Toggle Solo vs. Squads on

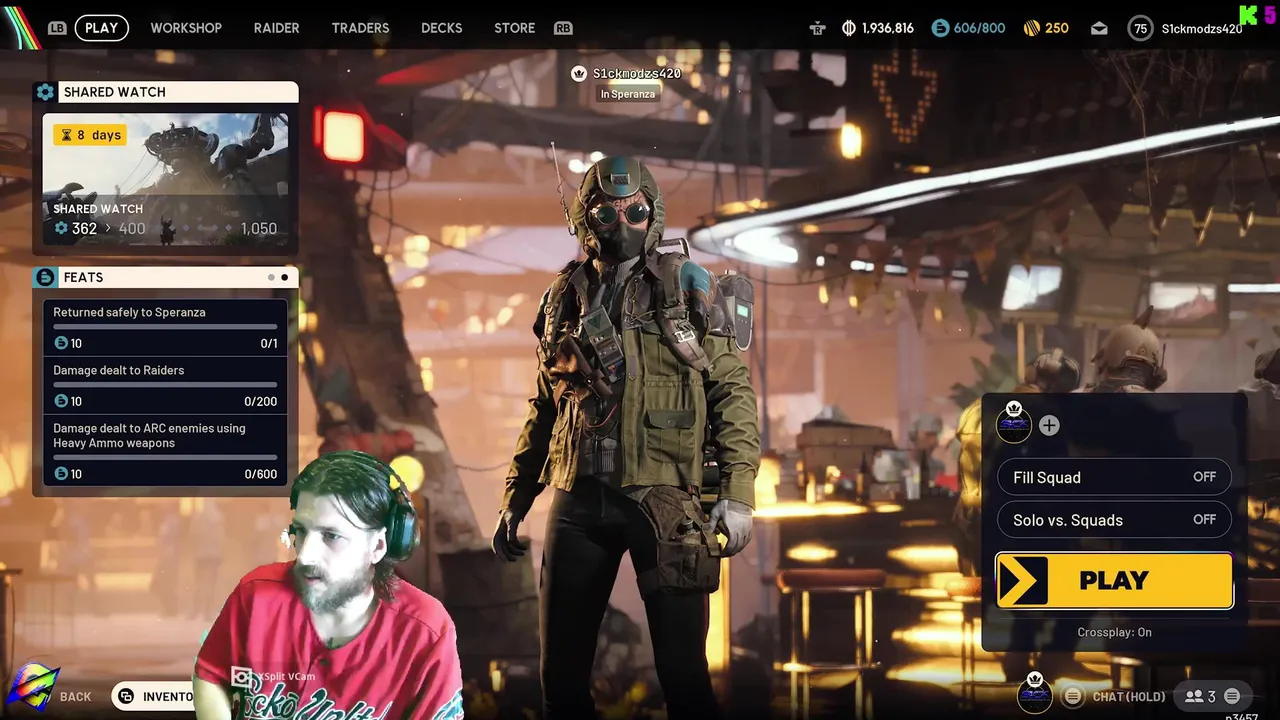tap(1114, 520)
